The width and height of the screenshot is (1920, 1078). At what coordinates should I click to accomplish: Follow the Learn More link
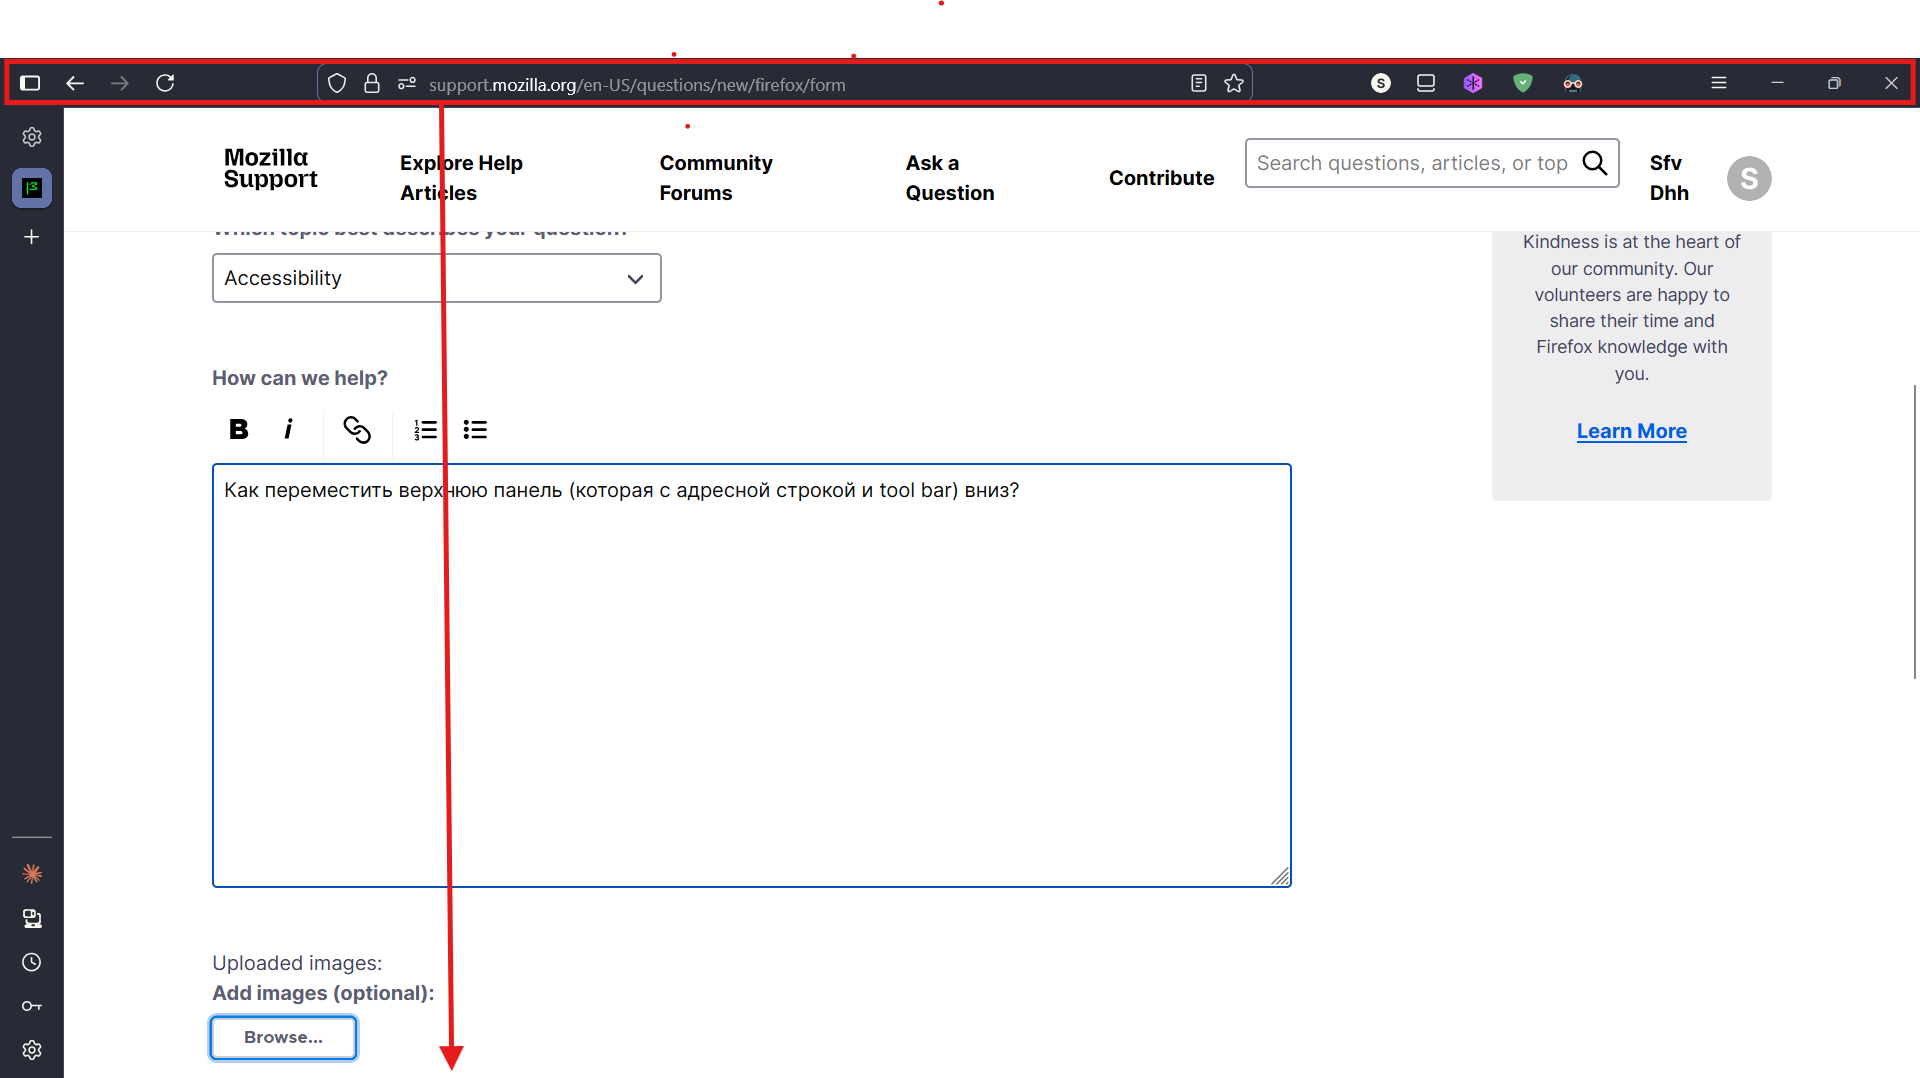1631,431
